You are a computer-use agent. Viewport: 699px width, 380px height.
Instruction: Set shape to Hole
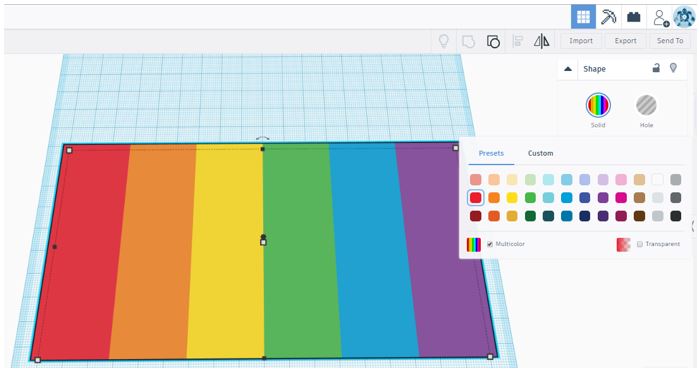click(646, 106)
